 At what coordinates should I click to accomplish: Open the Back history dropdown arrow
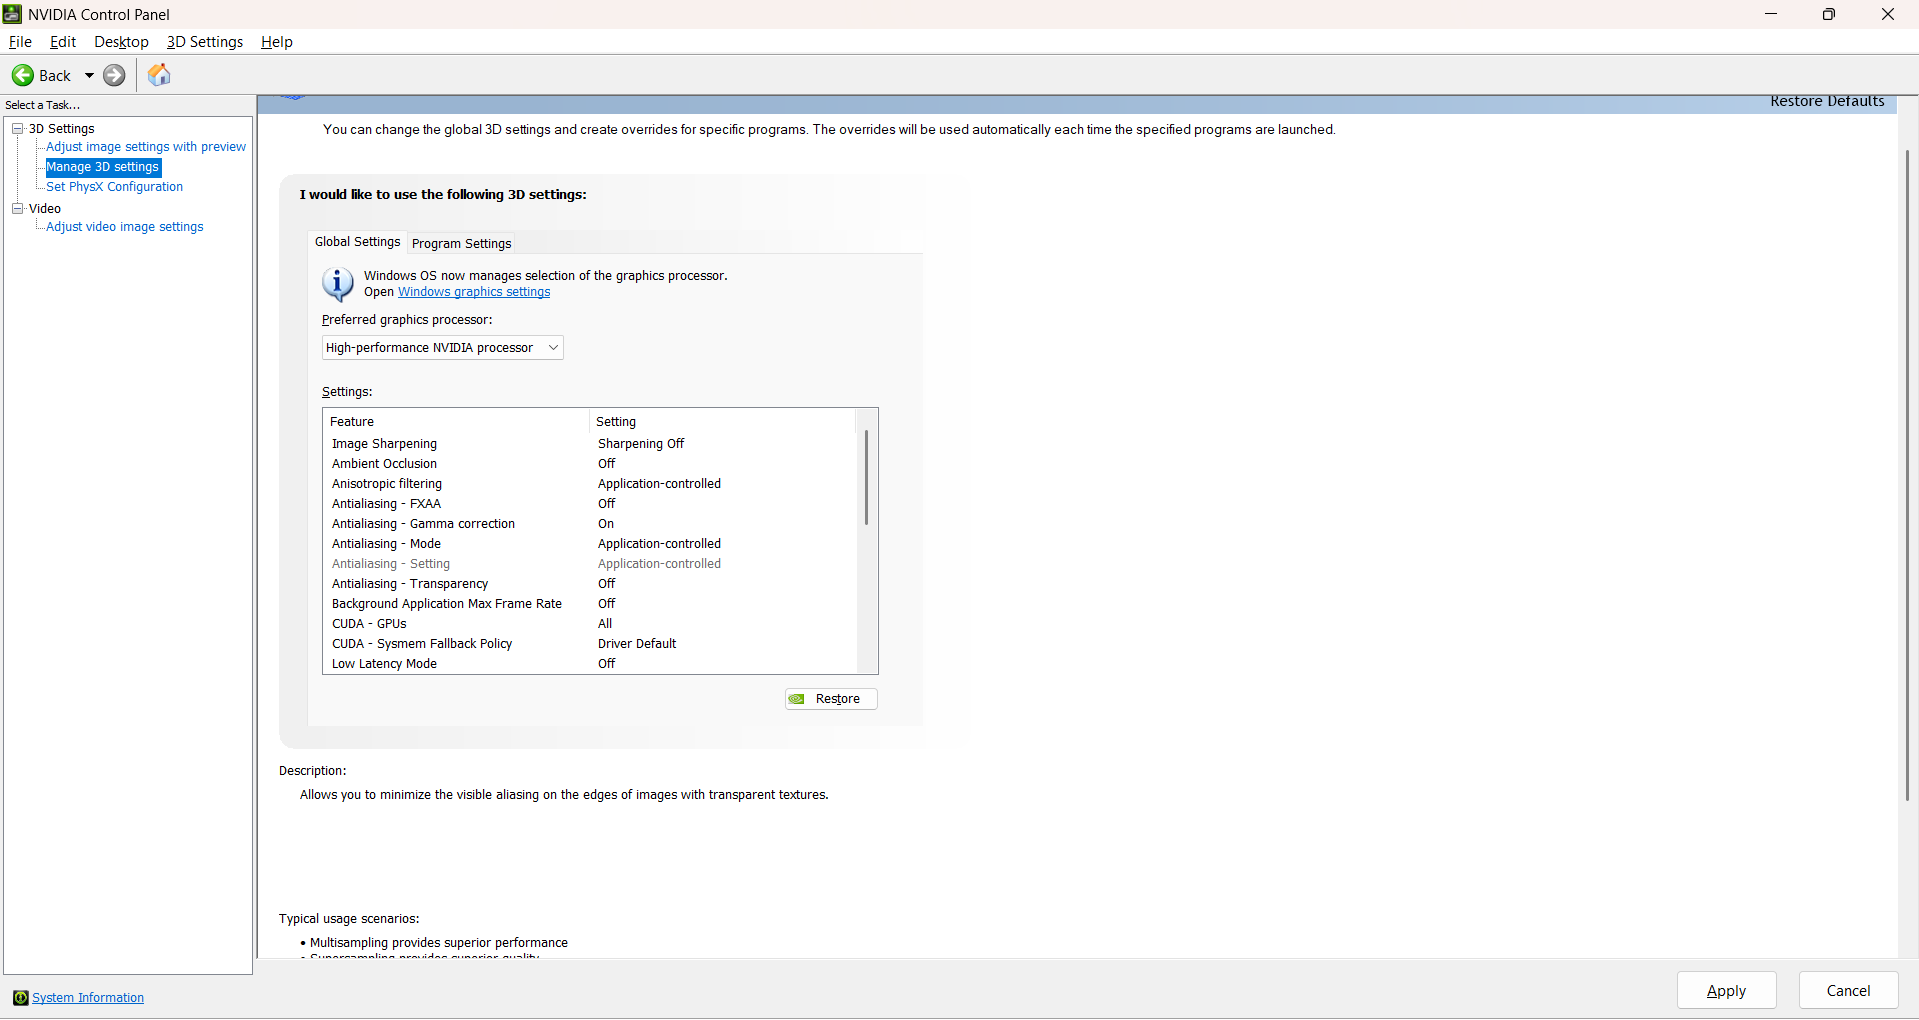[x=89, y=75]
